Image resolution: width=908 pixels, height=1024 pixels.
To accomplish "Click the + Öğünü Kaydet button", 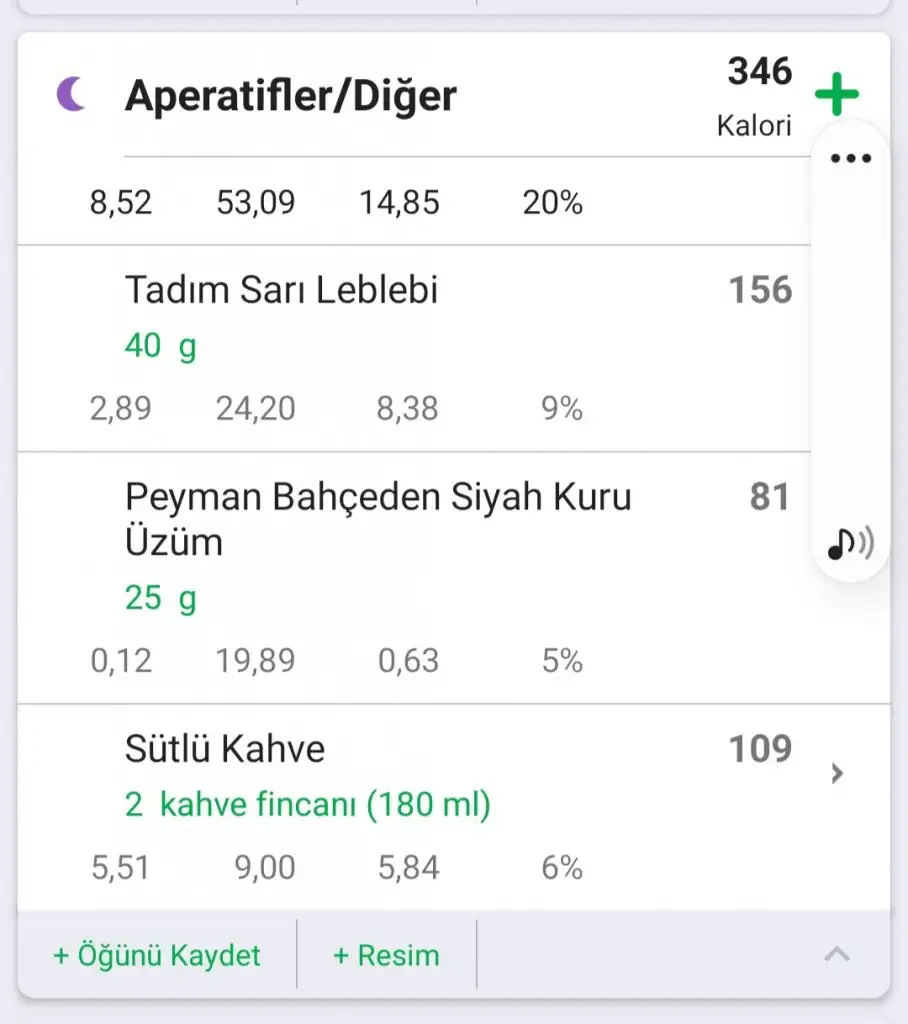I will 157,955.
